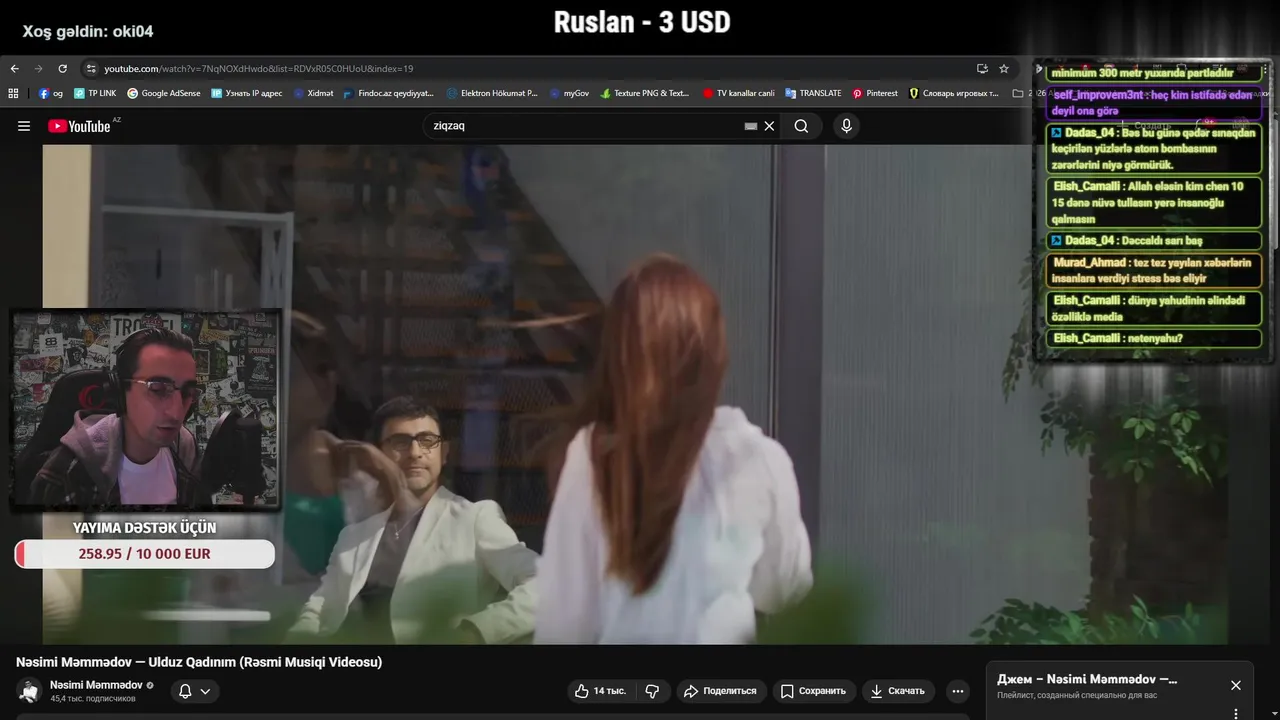
Task: Dislike the video
Action: click(653, 691)
